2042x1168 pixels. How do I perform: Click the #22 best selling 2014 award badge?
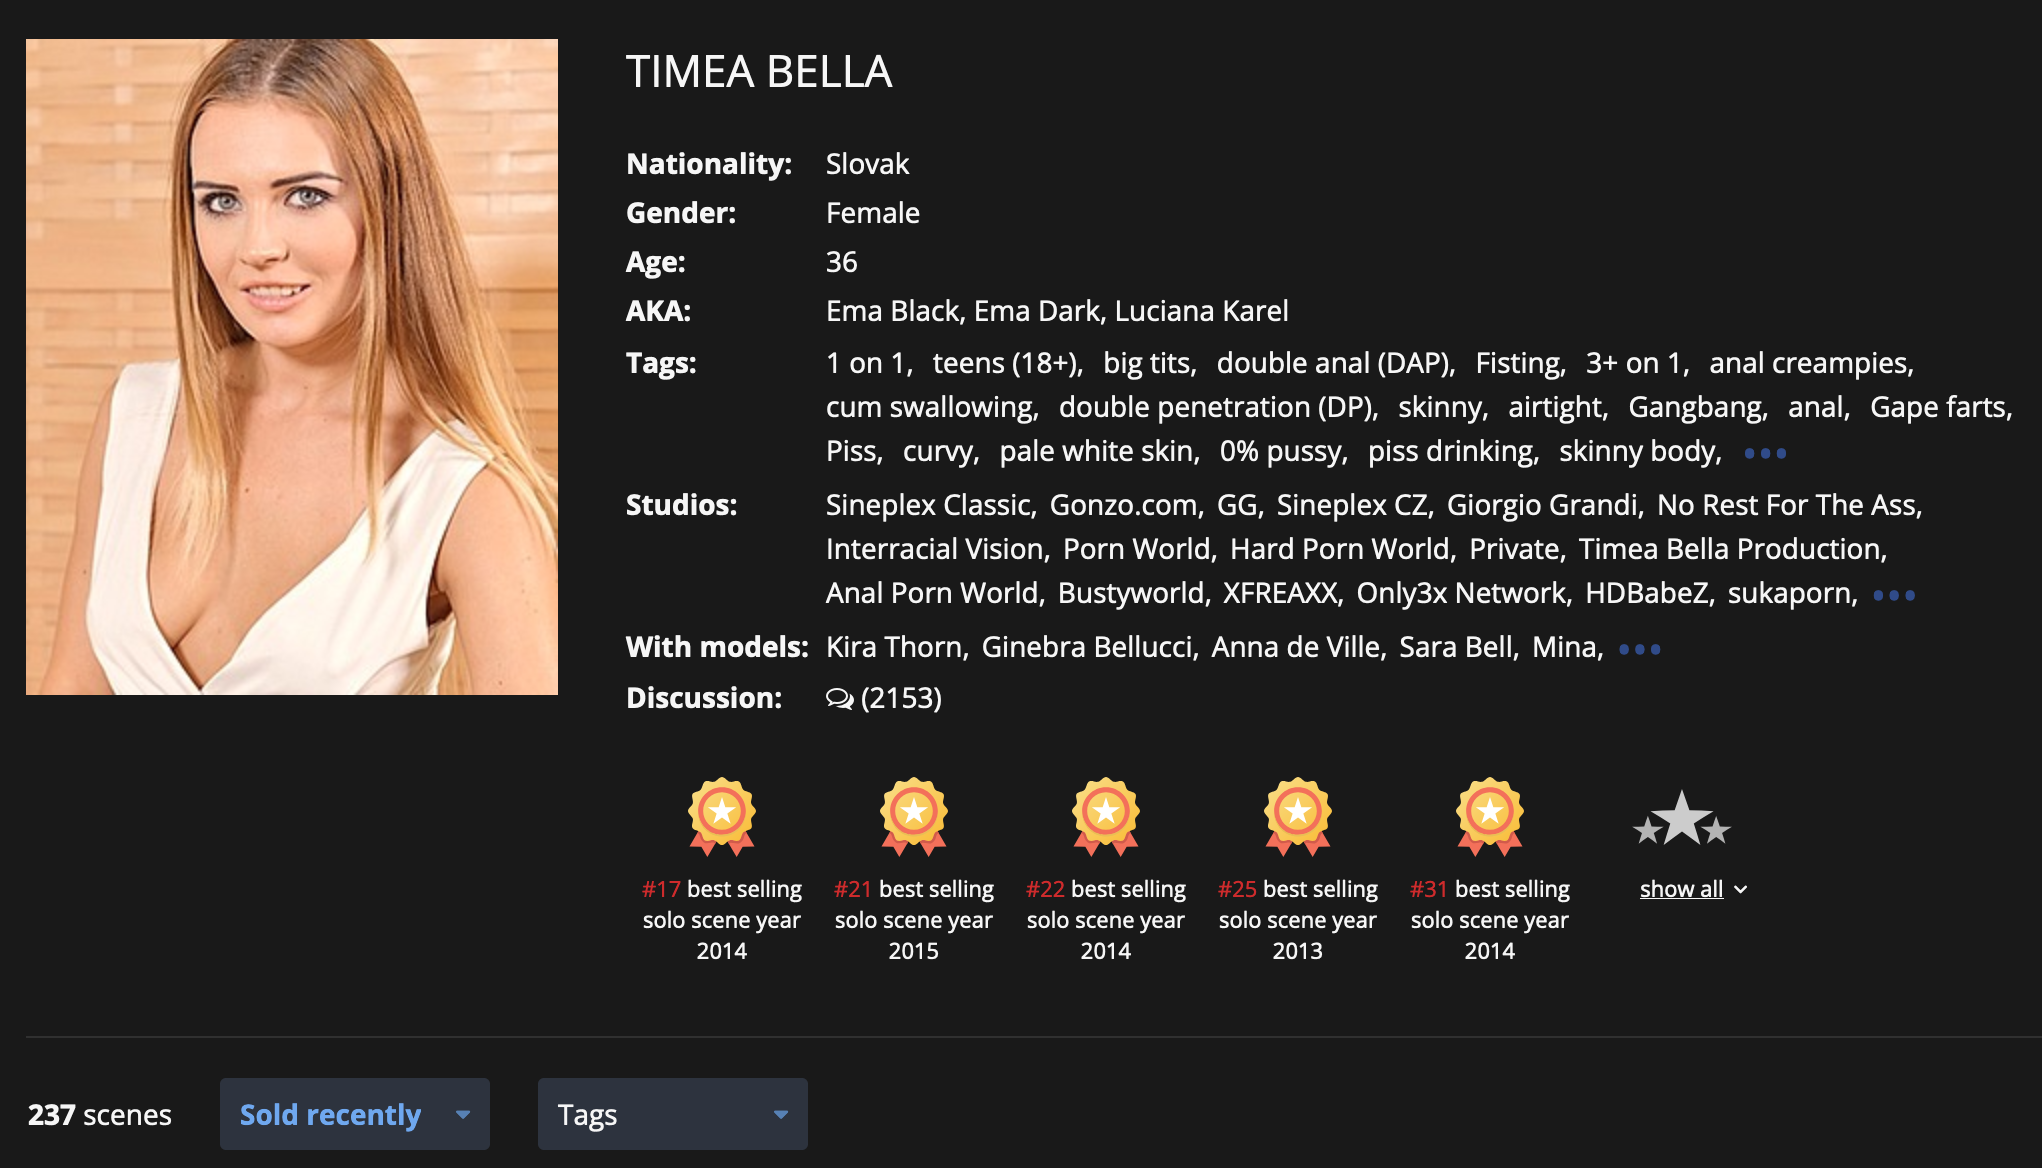click(x=1105, y=815)
